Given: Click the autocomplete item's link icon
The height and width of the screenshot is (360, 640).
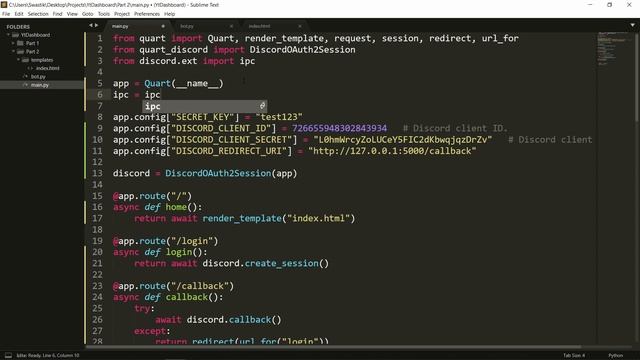Looking at the screenshot, I should [262, 106].
